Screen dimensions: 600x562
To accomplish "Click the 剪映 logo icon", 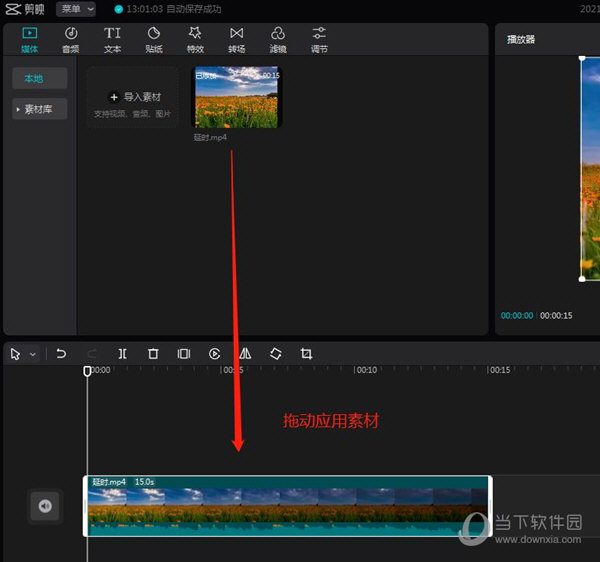I will (x=13, y=9).
